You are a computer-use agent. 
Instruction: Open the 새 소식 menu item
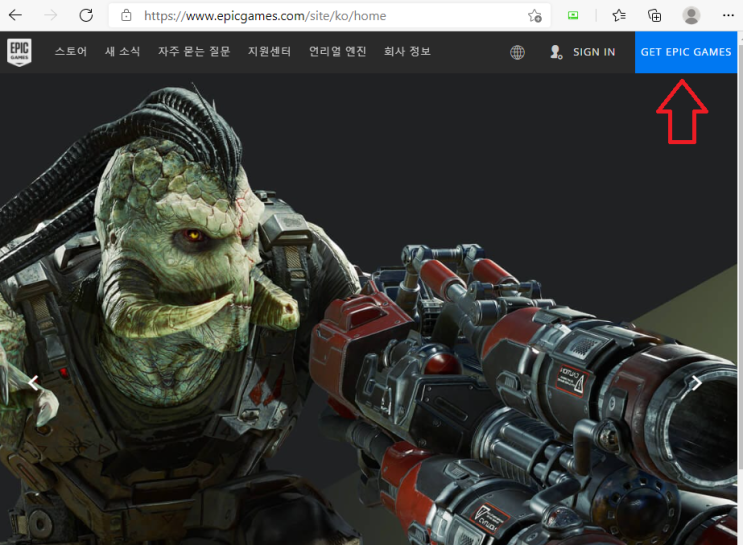[122, 51]
